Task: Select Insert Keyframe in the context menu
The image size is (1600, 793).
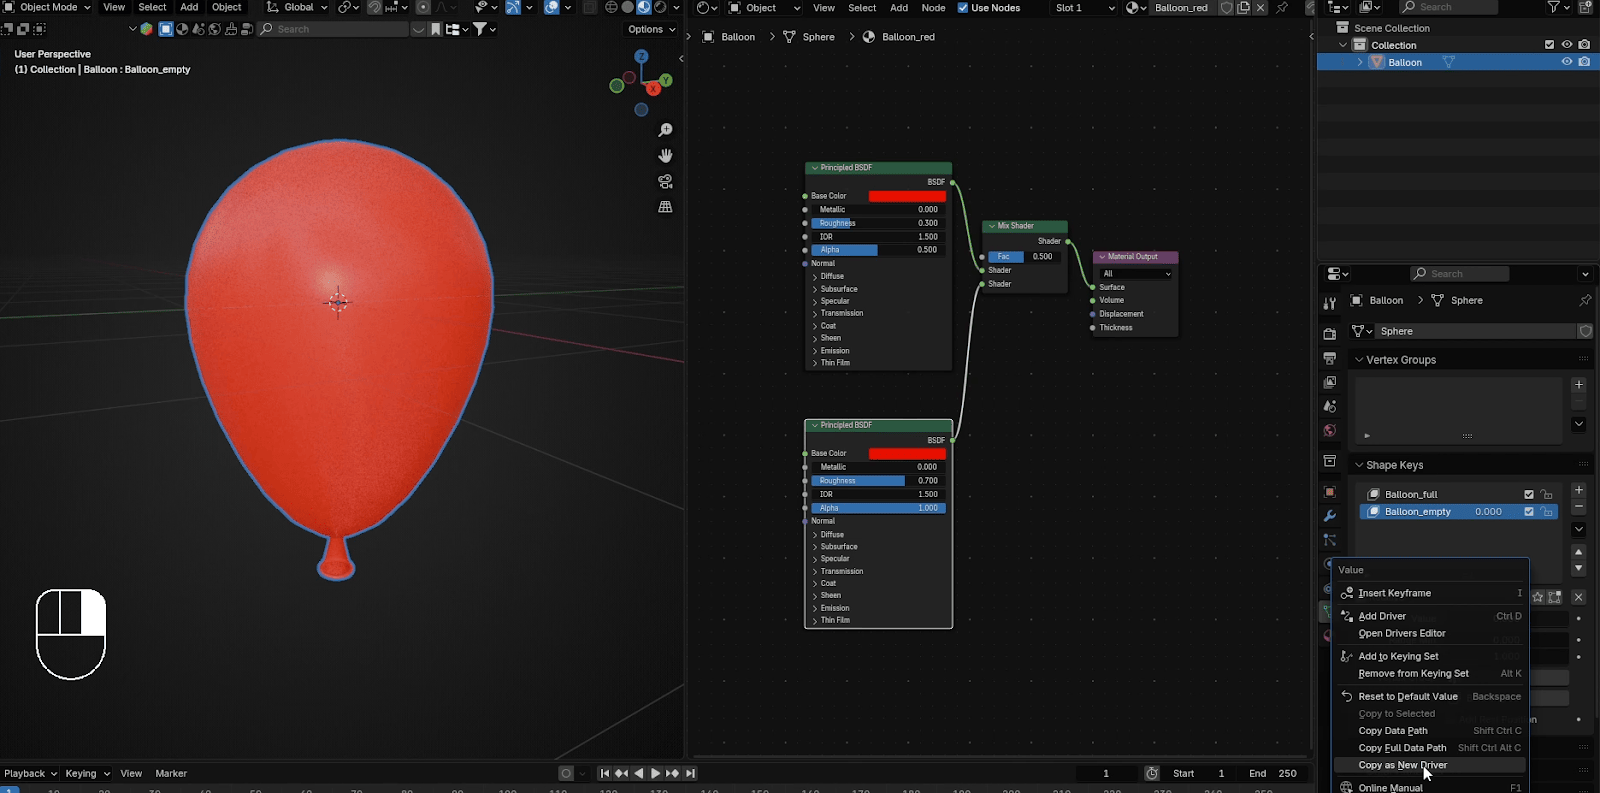Action: [1394, 593]
